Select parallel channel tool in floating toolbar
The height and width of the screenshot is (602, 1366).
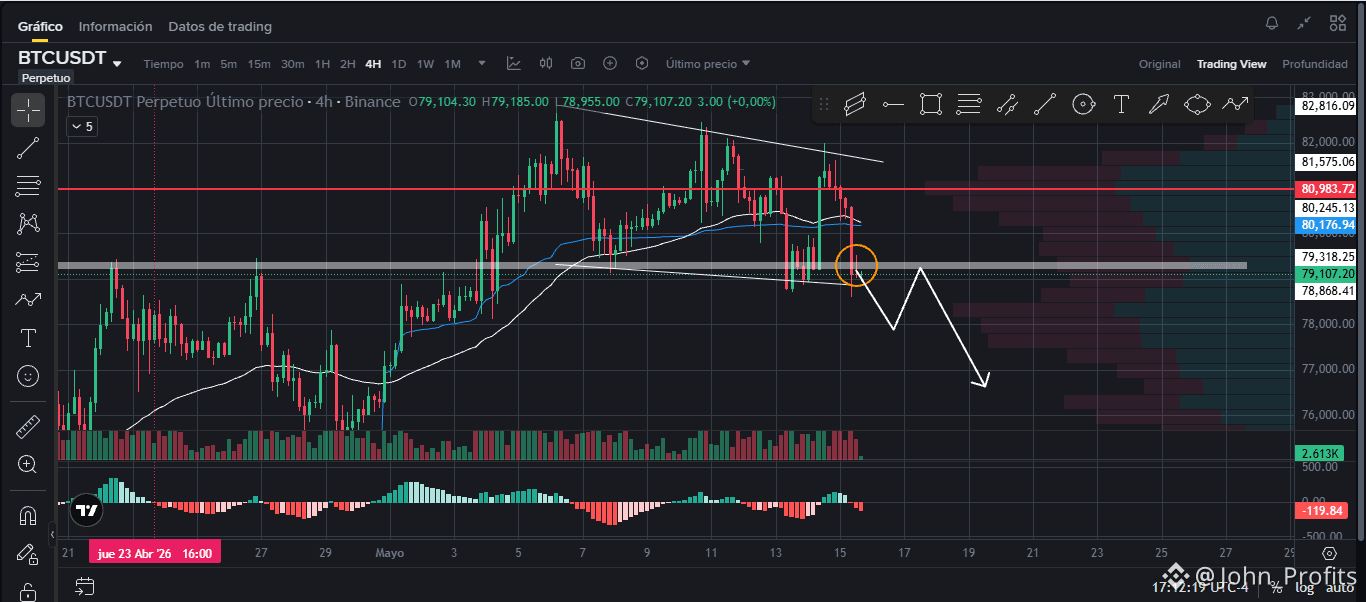point(854,104)
